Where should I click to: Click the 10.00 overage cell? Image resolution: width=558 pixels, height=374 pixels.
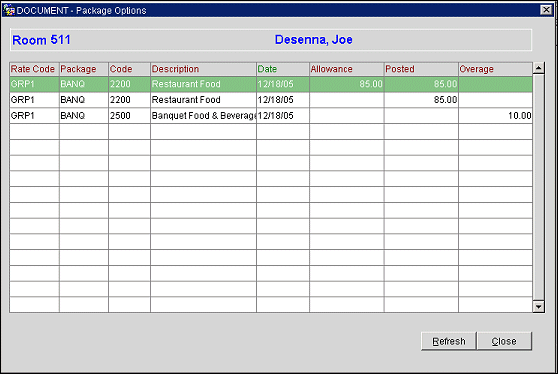click(x=496, y=116)
